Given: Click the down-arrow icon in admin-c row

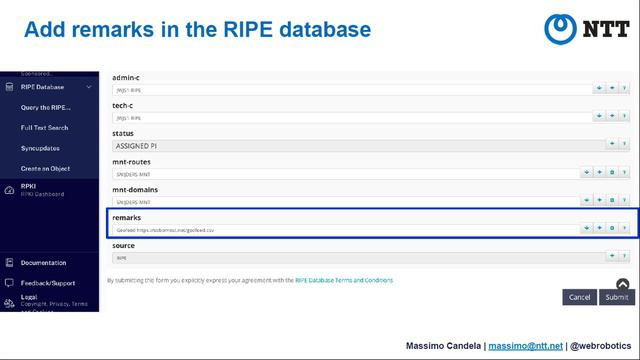Looking at the screenshot, I should pyautogui.click(x=599, y=88).
